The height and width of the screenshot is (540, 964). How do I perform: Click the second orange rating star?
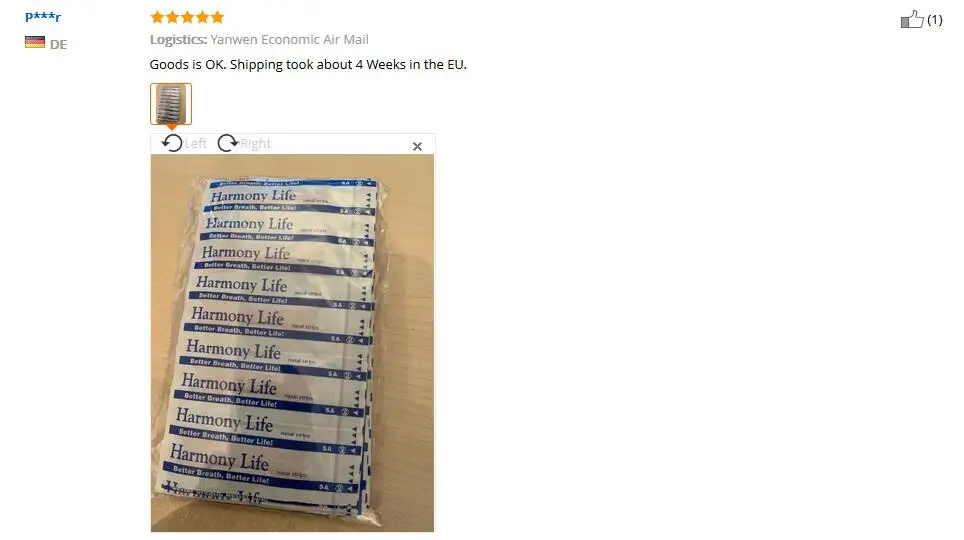172,17
